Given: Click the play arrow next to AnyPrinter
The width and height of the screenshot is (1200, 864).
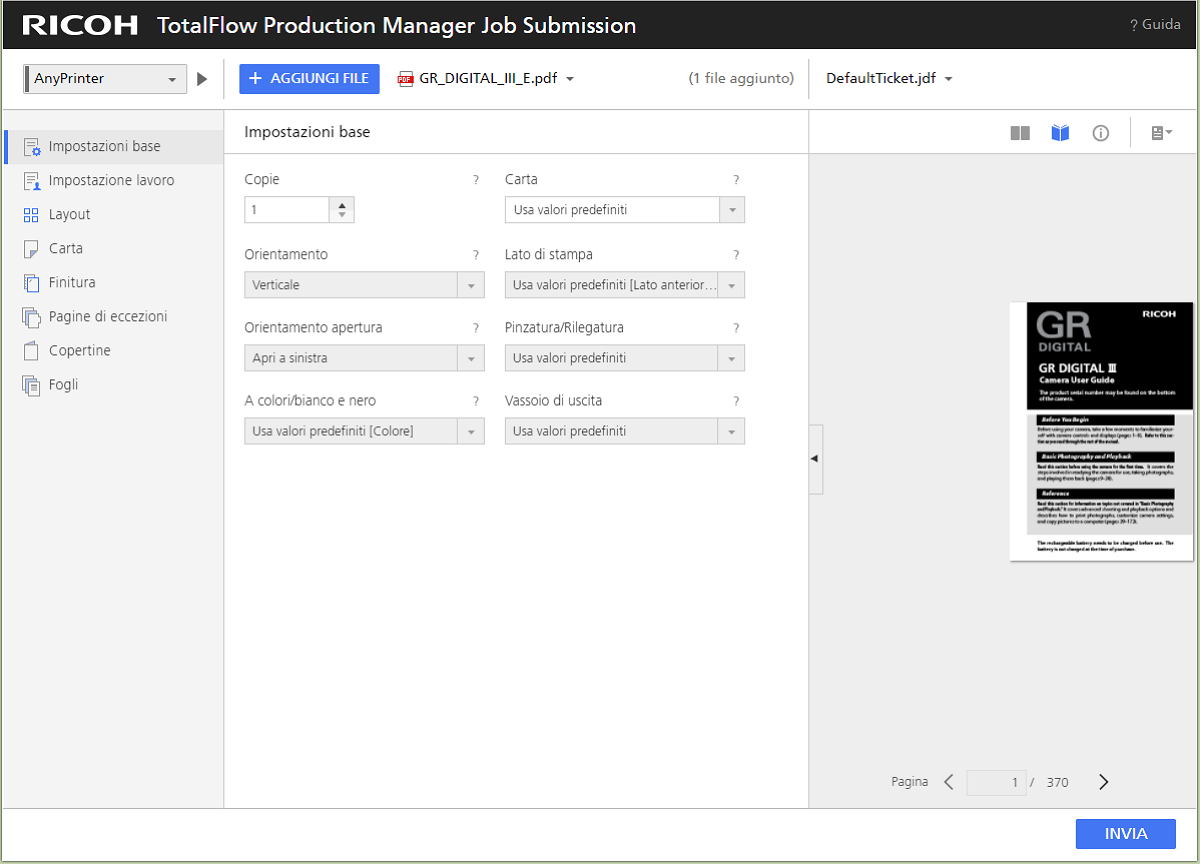Looking at the screenshot, I should (x=202, y=79).
